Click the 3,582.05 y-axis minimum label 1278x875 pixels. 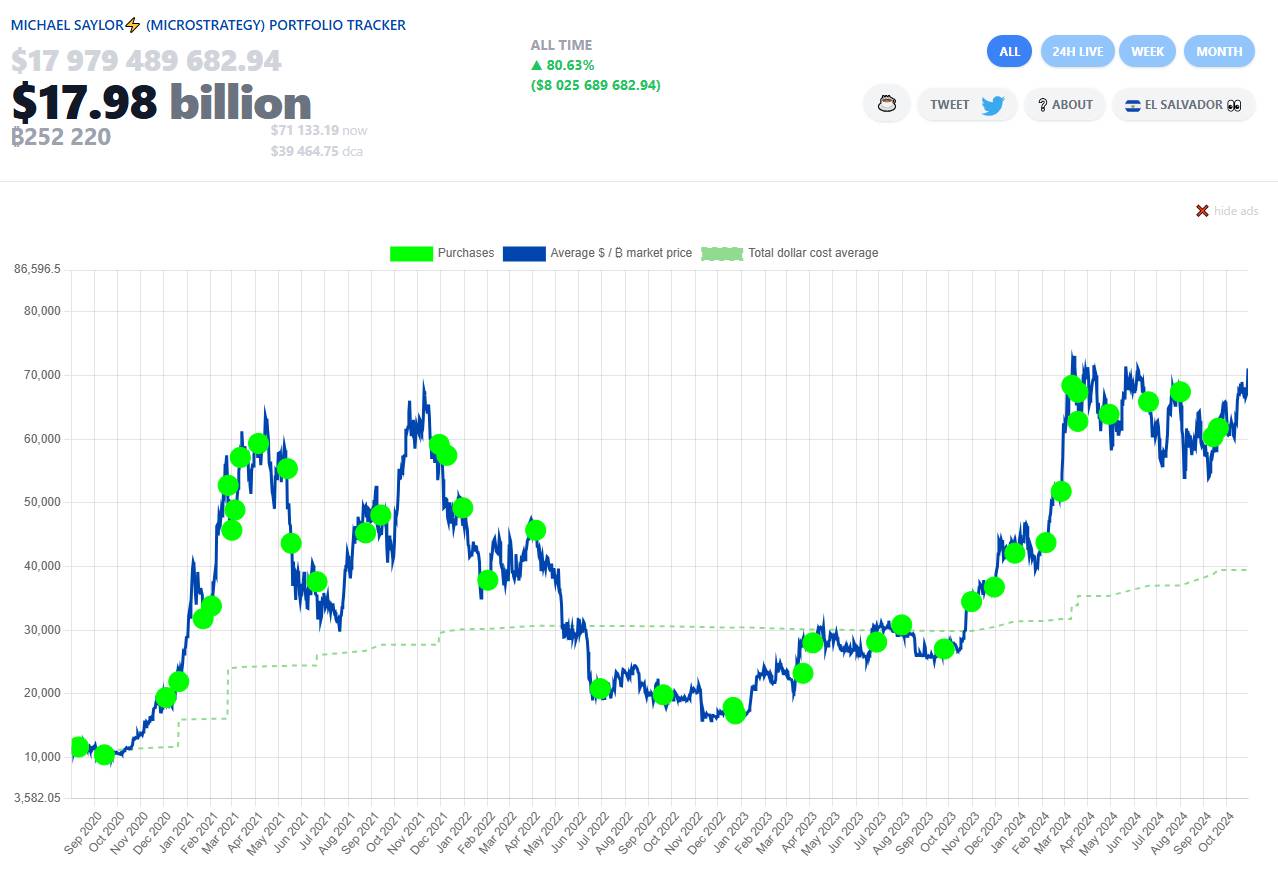click(38, 798)
